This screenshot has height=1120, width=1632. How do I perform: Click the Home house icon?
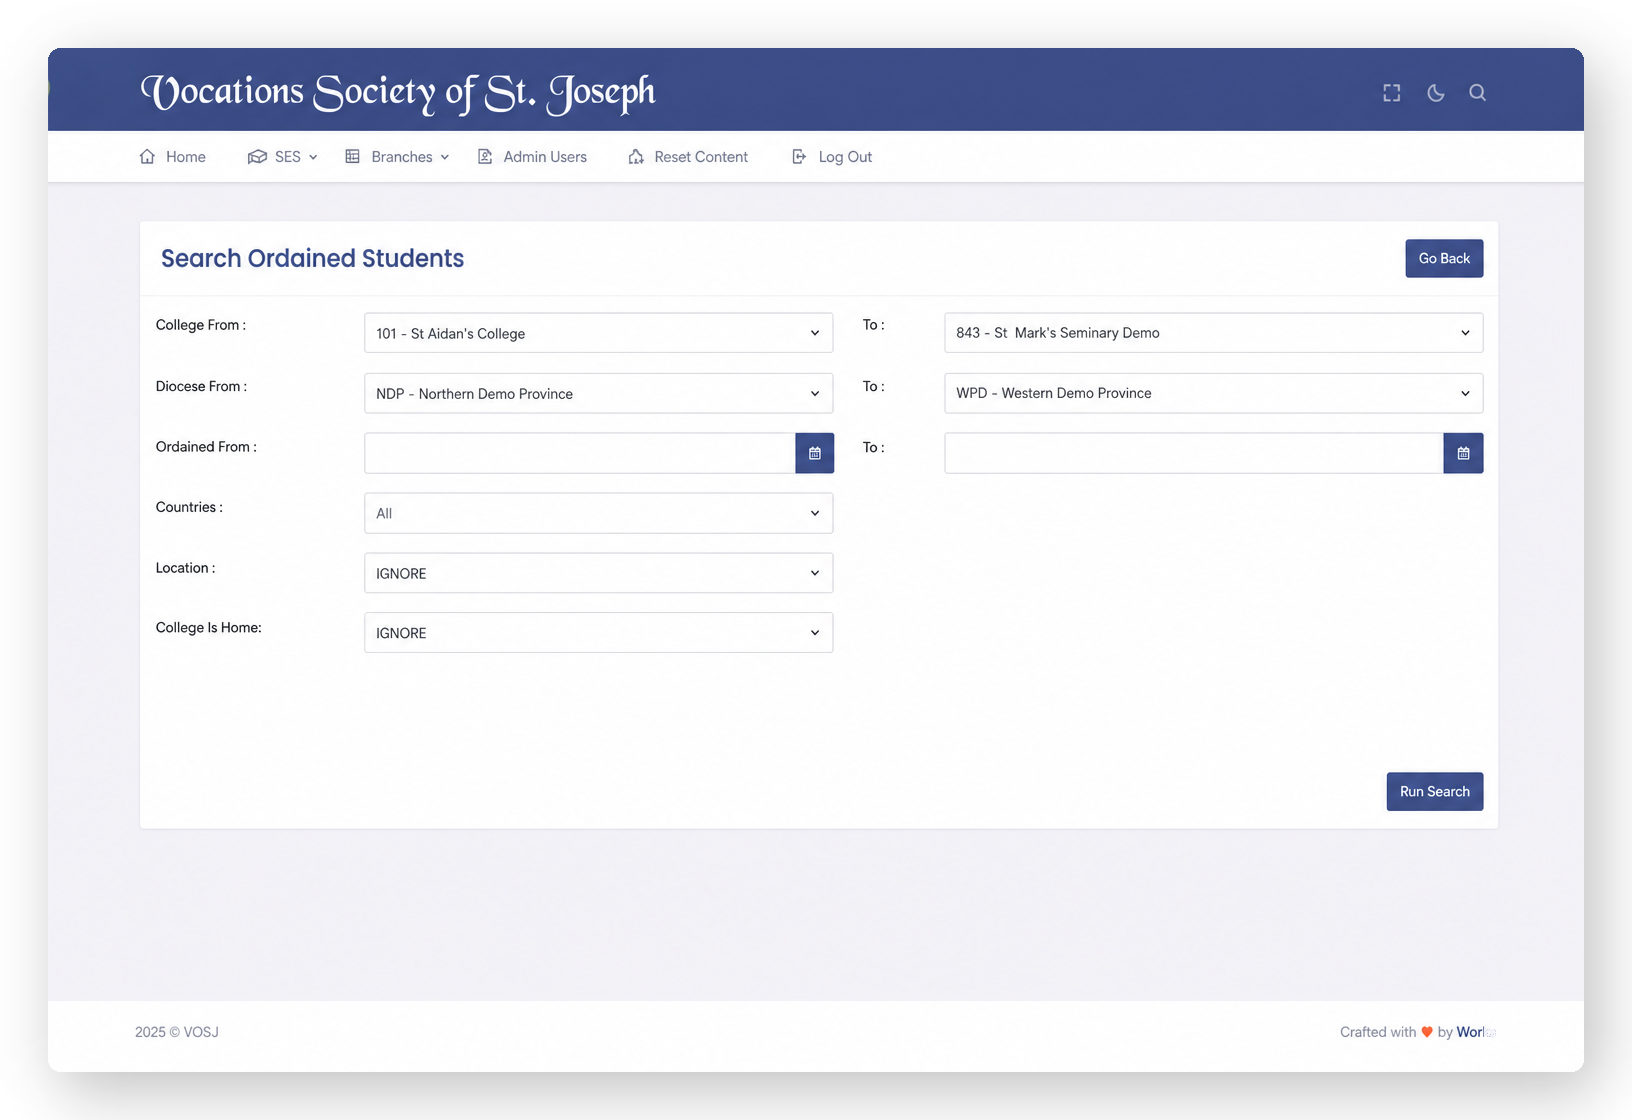pos(147,157)
